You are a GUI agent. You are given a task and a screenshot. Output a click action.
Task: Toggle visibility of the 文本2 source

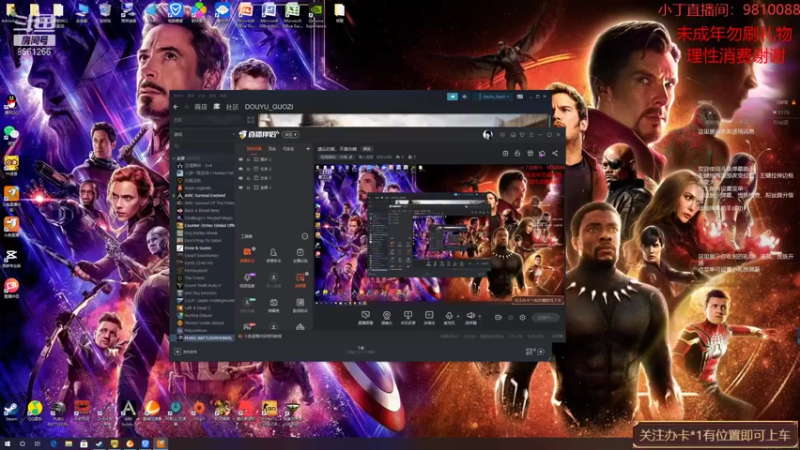pos(241,168)
